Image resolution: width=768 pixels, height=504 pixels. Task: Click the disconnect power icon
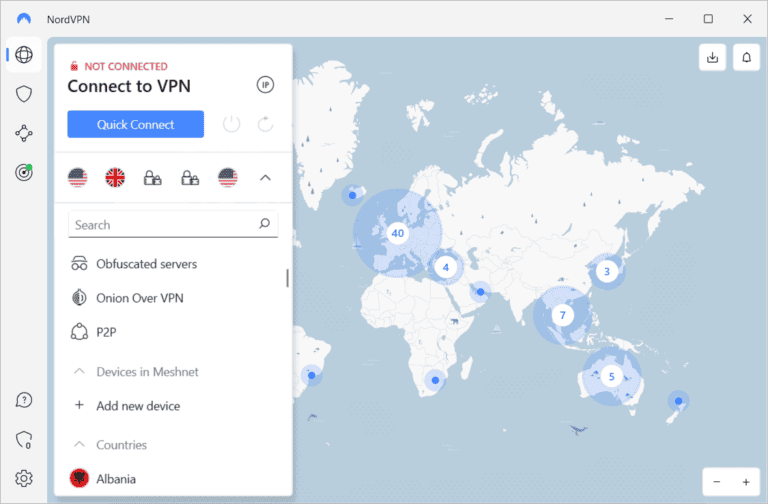[231, 124]
